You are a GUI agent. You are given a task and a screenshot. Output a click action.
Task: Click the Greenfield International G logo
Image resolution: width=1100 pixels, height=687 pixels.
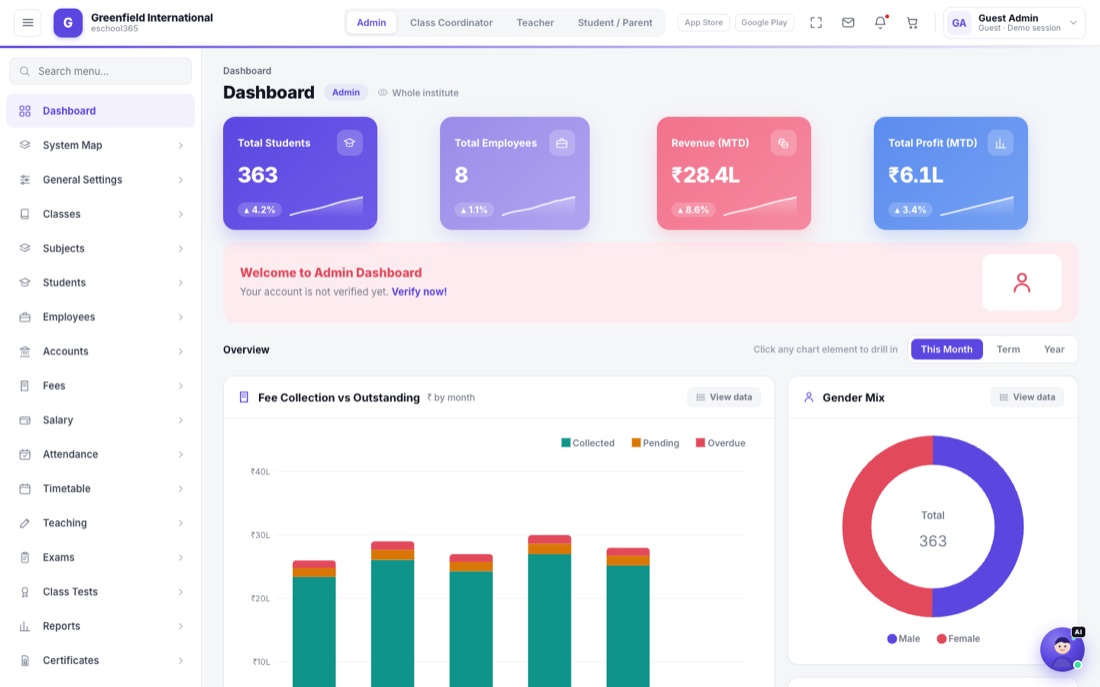point(68,22)
